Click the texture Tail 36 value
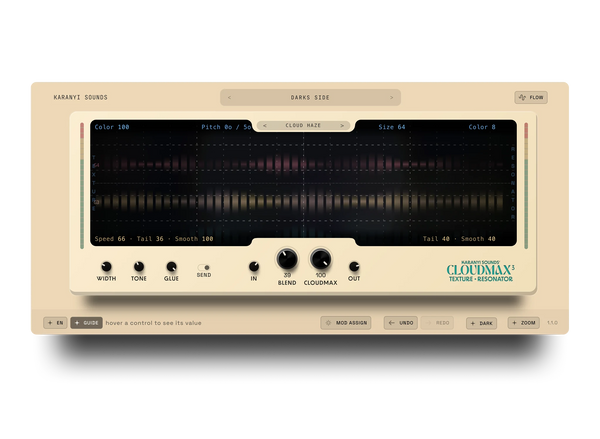The height and width of the screenshot is (439, 600). (x=150, y=239)
